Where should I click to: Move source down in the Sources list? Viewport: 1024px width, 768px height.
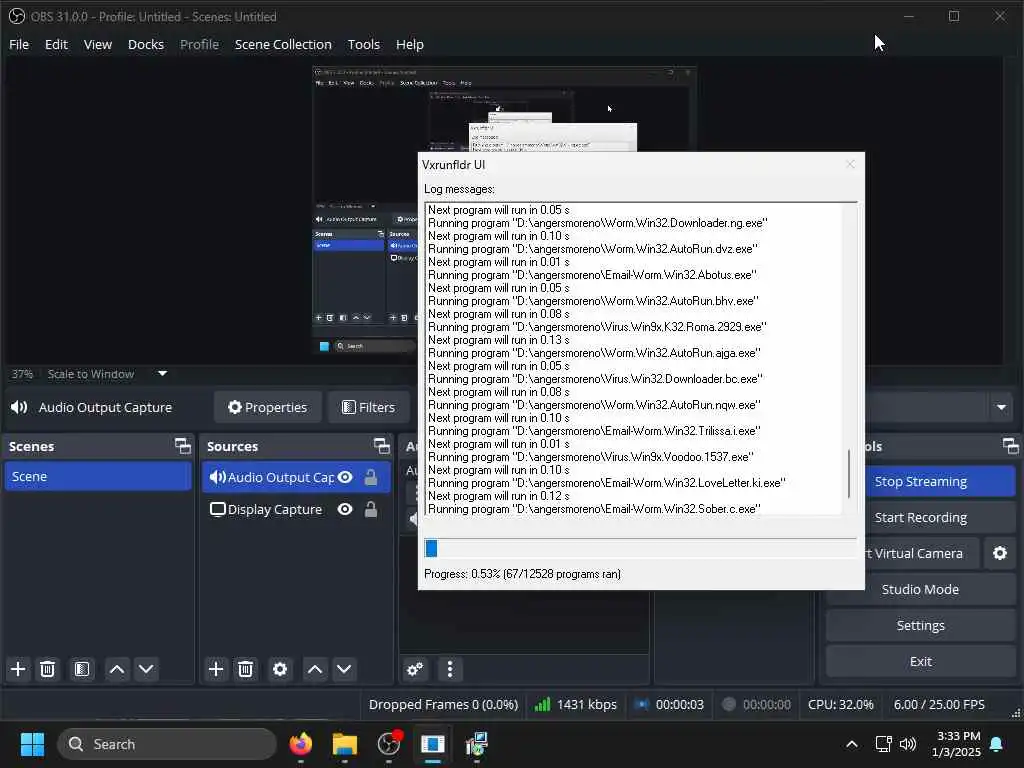344,669
